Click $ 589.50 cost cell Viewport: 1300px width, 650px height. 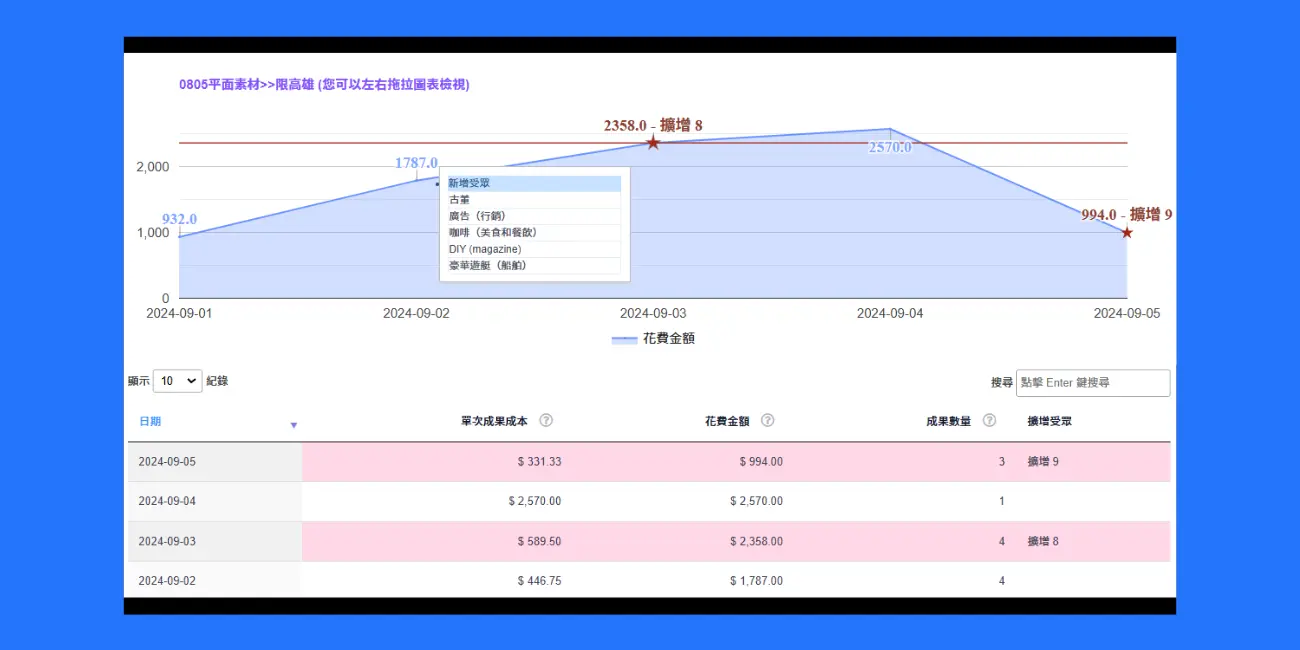[539, 541]
